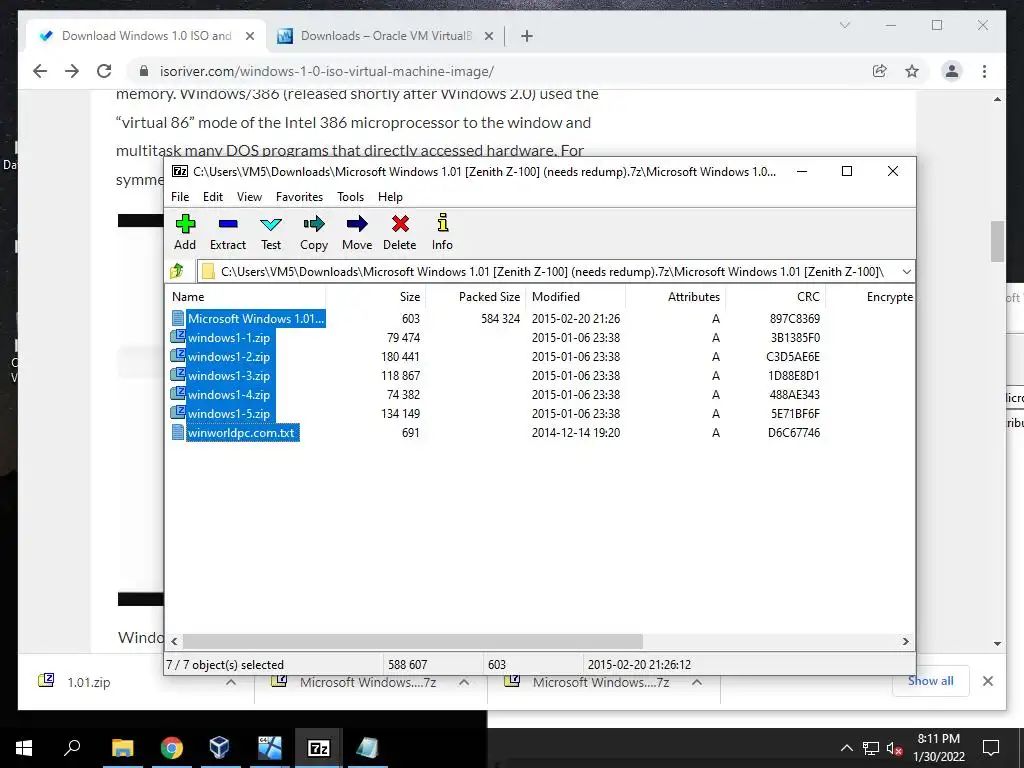Open the Edit menu
This screenshot has width=1024, height=768.
(x=213, y=197)
